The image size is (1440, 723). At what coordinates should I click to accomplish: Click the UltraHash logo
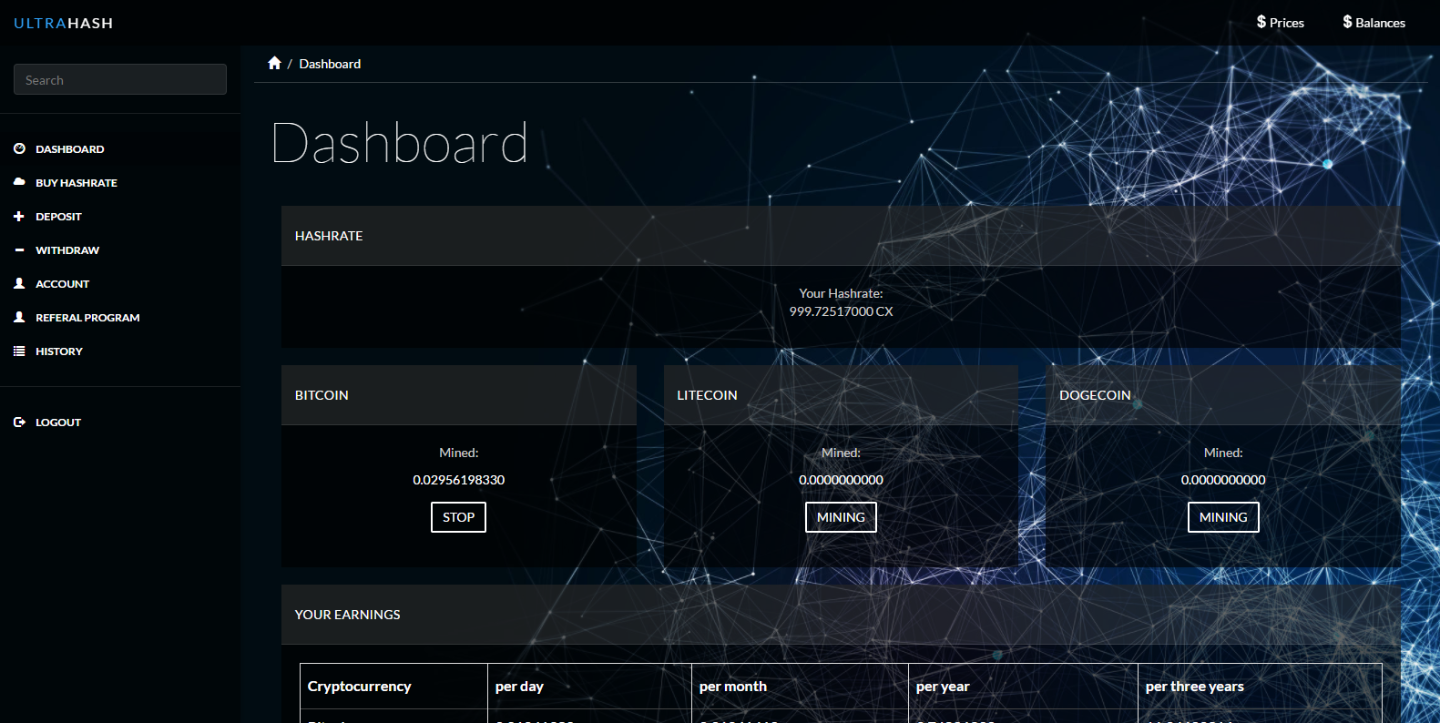63,22
